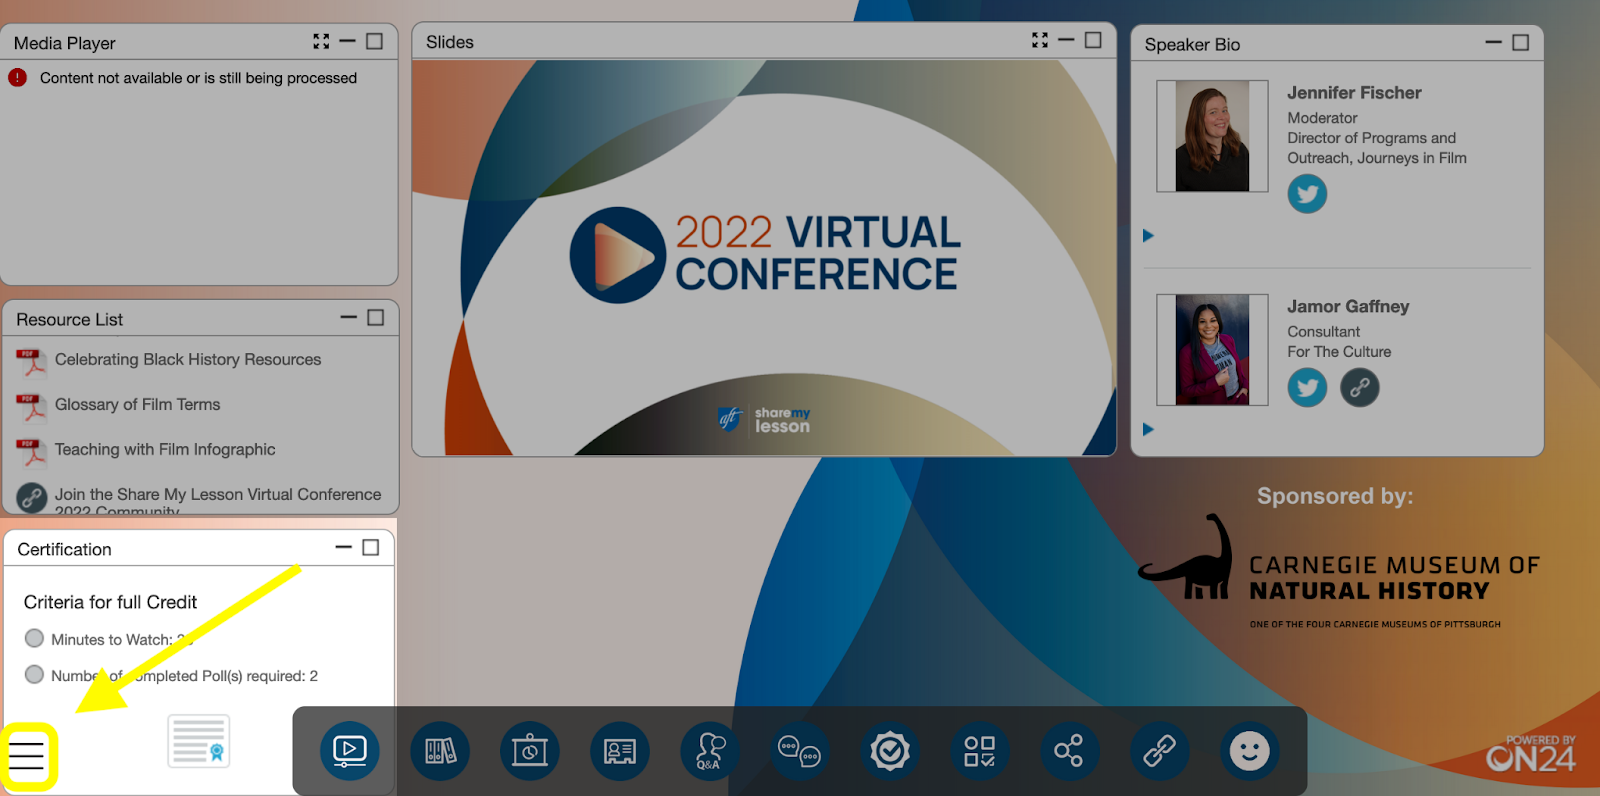1600x796 pixels.
Task: Click Jennifer Fischer's Twitter button
Action: point(1307,194)
